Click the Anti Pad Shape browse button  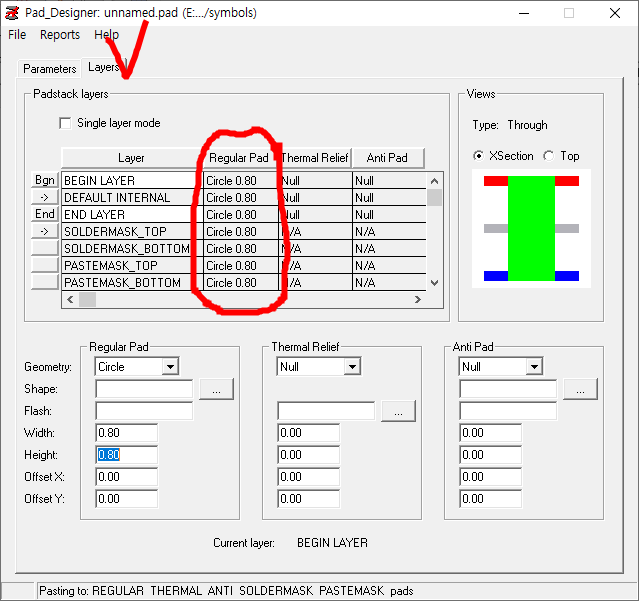(580, 389)
